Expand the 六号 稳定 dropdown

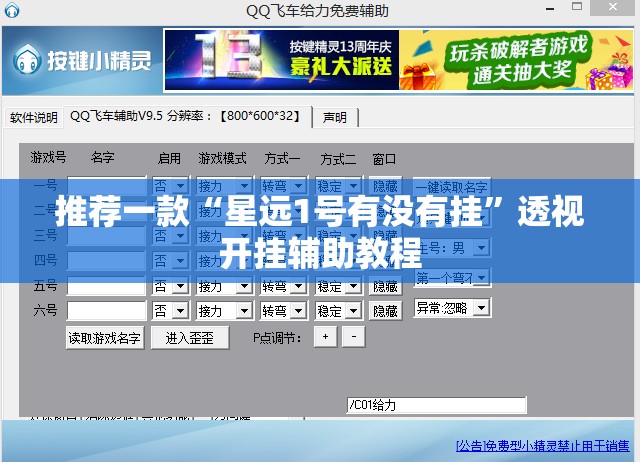click(x=339, y=311)
